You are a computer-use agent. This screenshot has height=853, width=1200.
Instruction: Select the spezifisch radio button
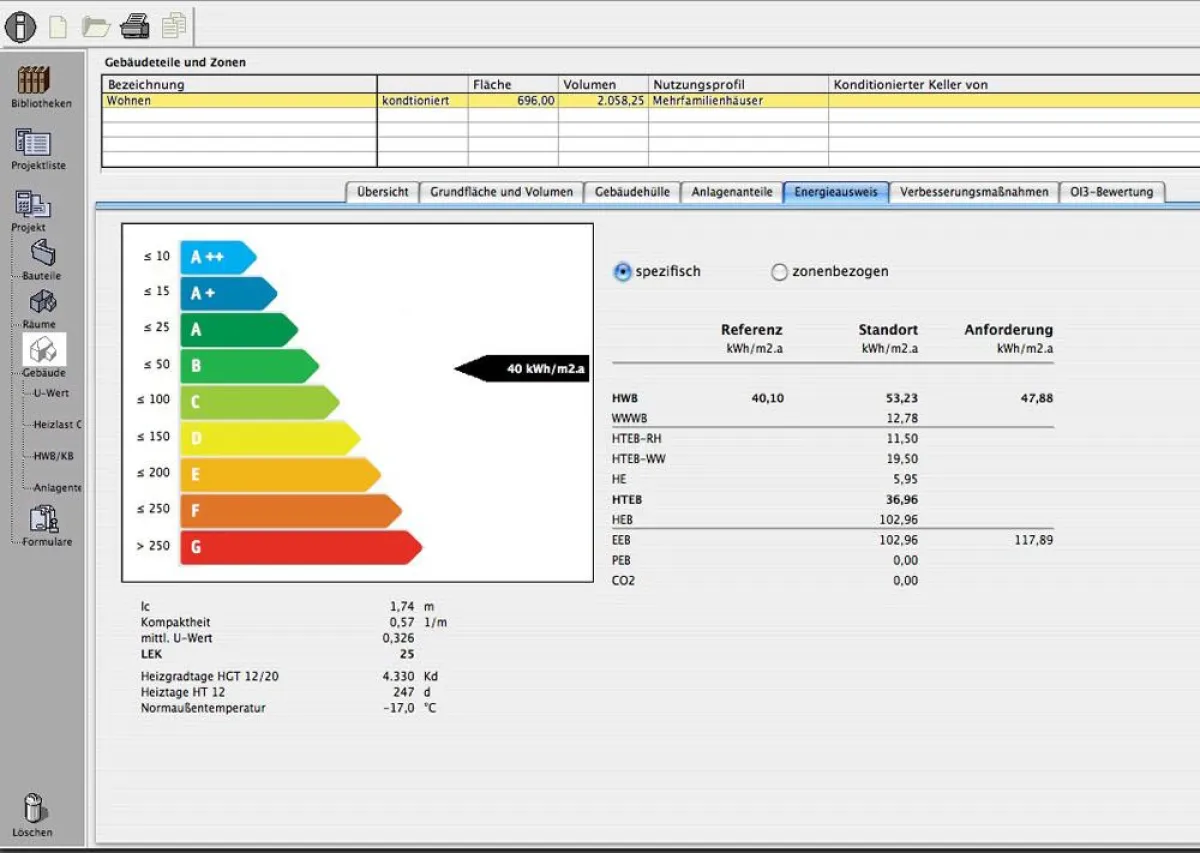[x=621, y=272]
